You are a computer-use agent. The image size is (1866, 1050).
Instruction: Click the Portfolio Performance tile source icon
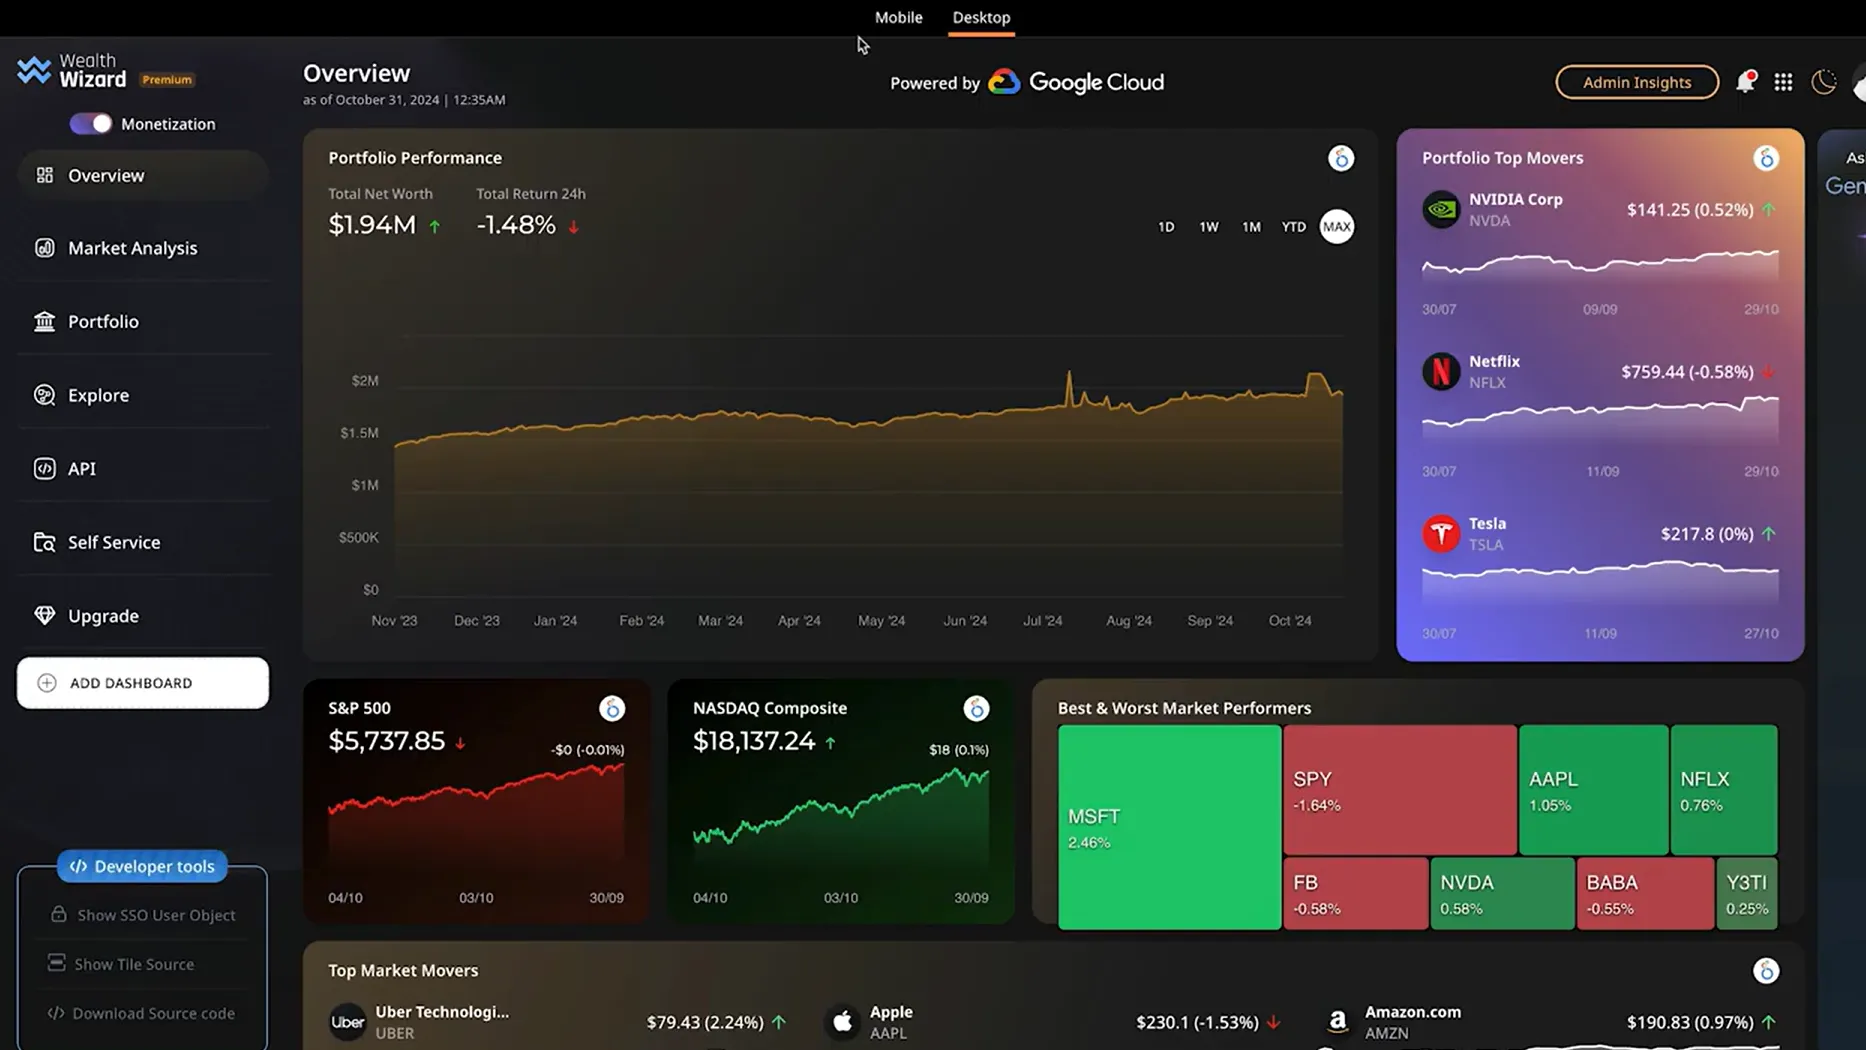[x=1341, y=158]
